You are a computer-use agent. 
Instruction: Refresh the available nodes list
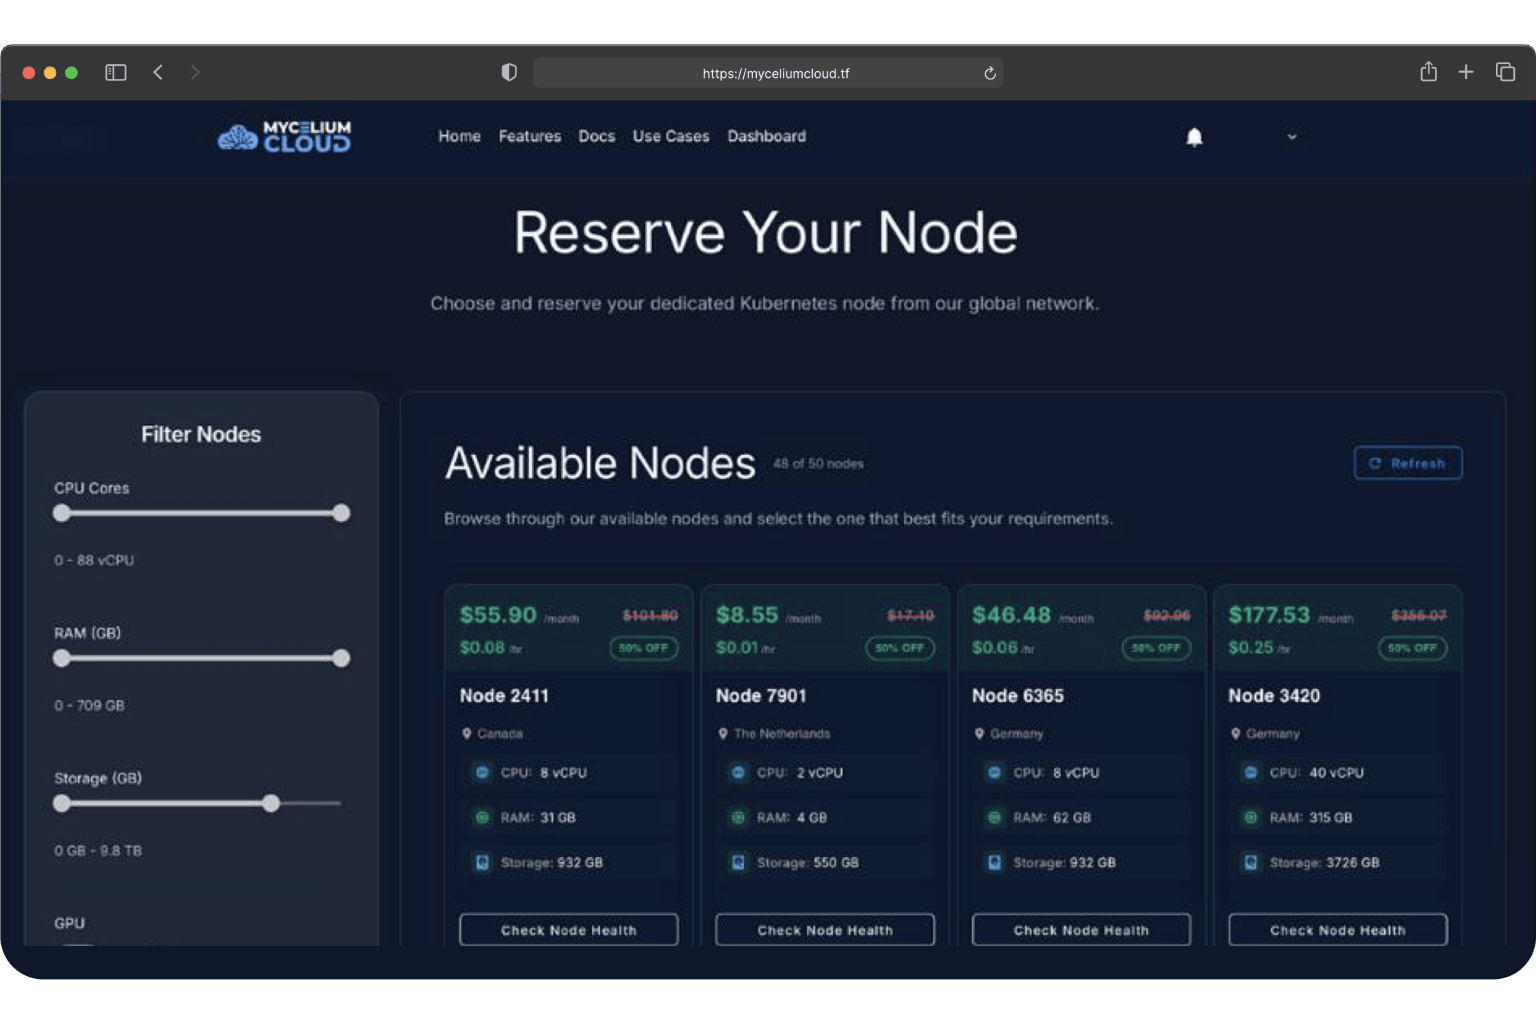click(1407, 463)
